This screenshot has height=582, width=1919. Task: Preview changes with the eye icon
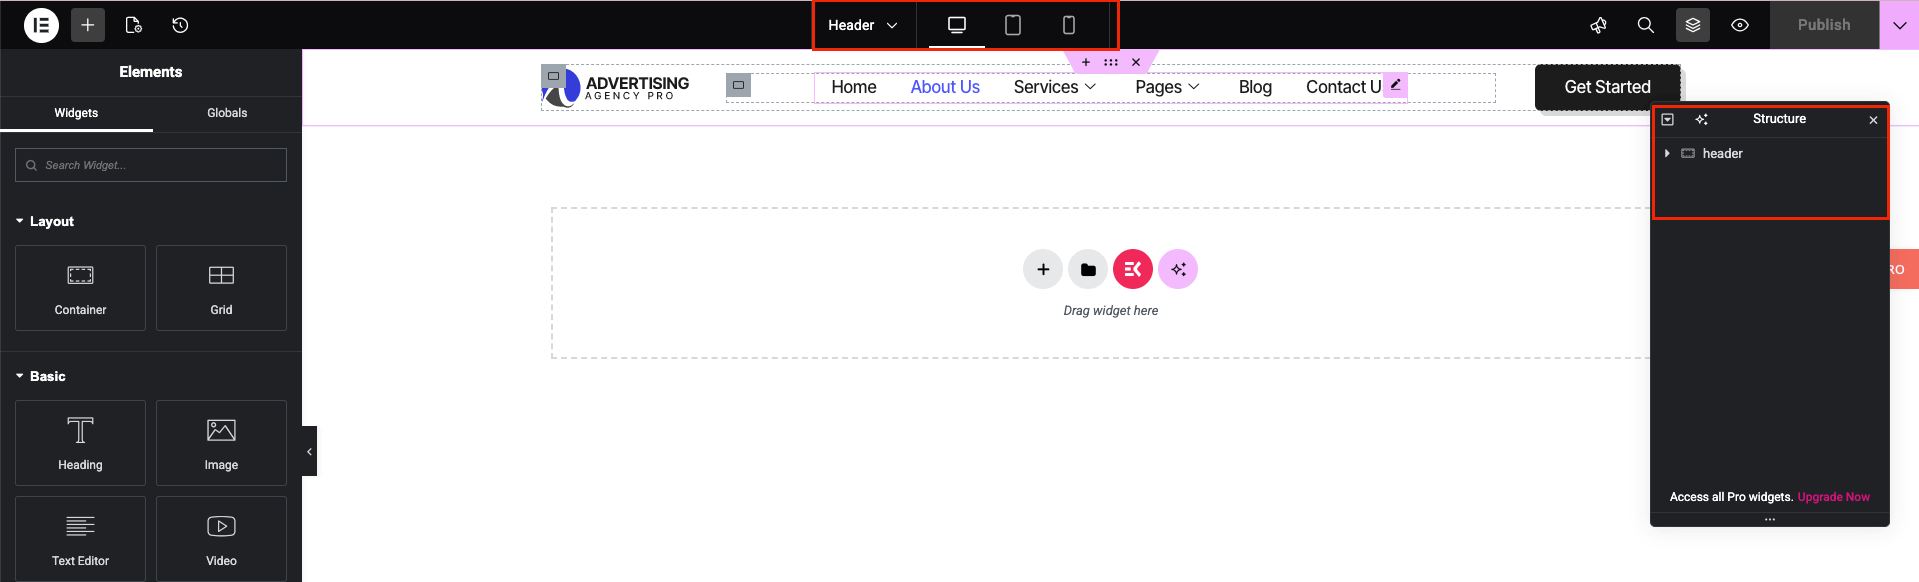coord(1740,25)
